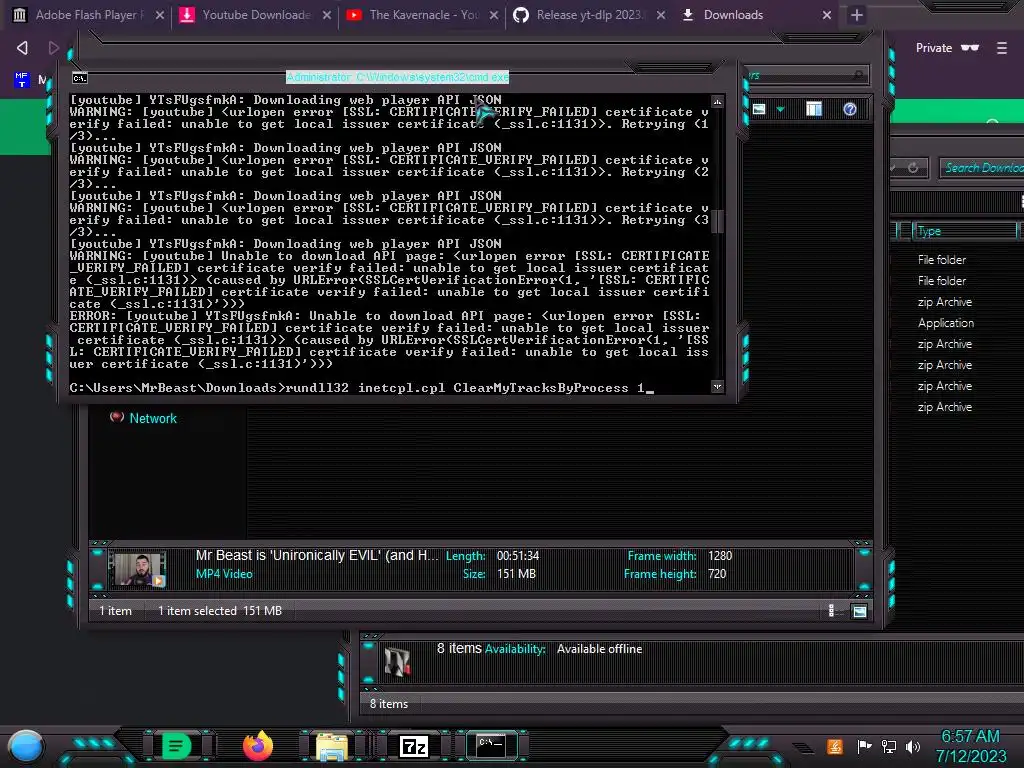The width and height of the screenshot is (1024, 768).
Task: Close the Adobe Flash Player tab
Action: [x=160, y=15]
